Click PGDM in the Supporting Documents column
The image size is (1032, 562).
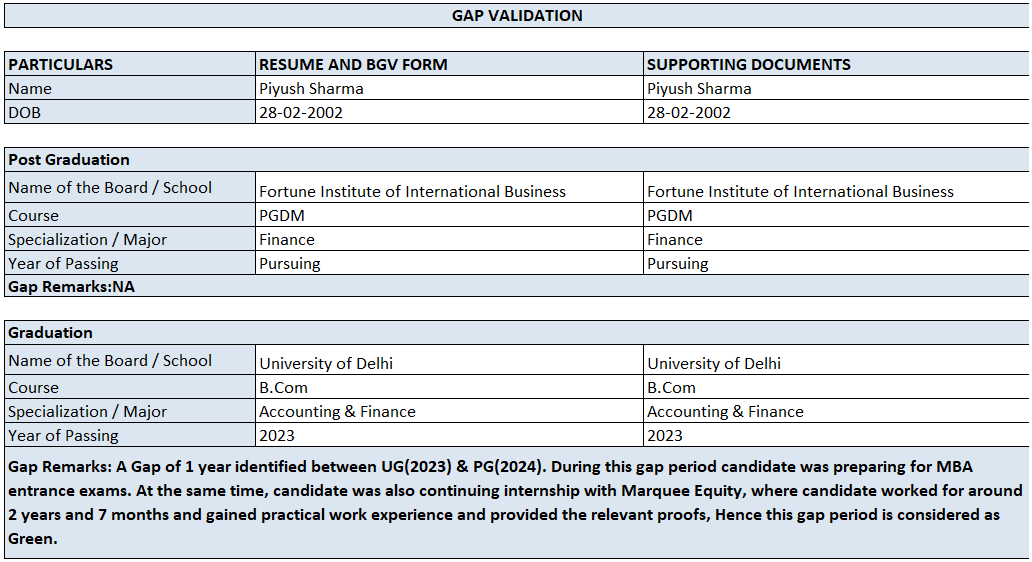pos(670,215)
